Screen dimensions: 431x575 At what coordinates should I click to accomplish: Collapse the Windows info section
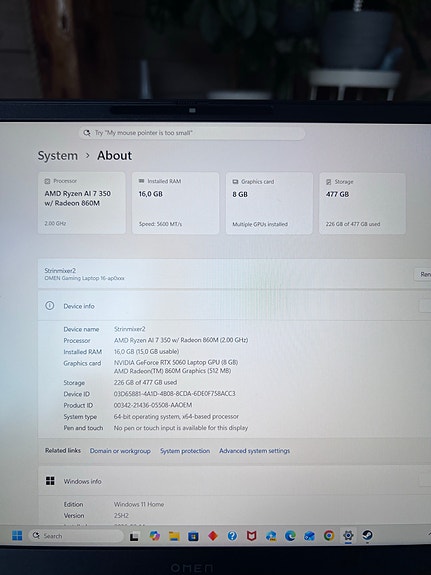click(425, 480)
